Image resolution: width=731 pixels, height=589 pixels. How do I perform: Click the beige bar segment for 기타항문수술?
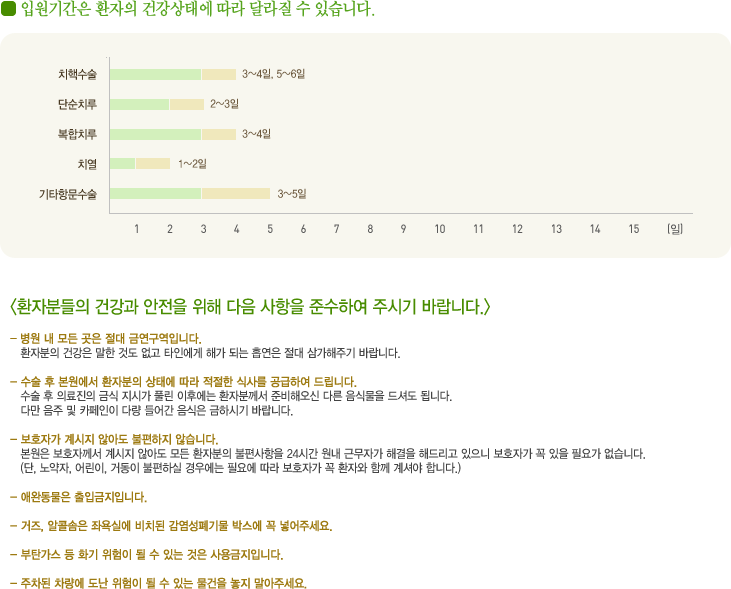click(x=236, y=194)
